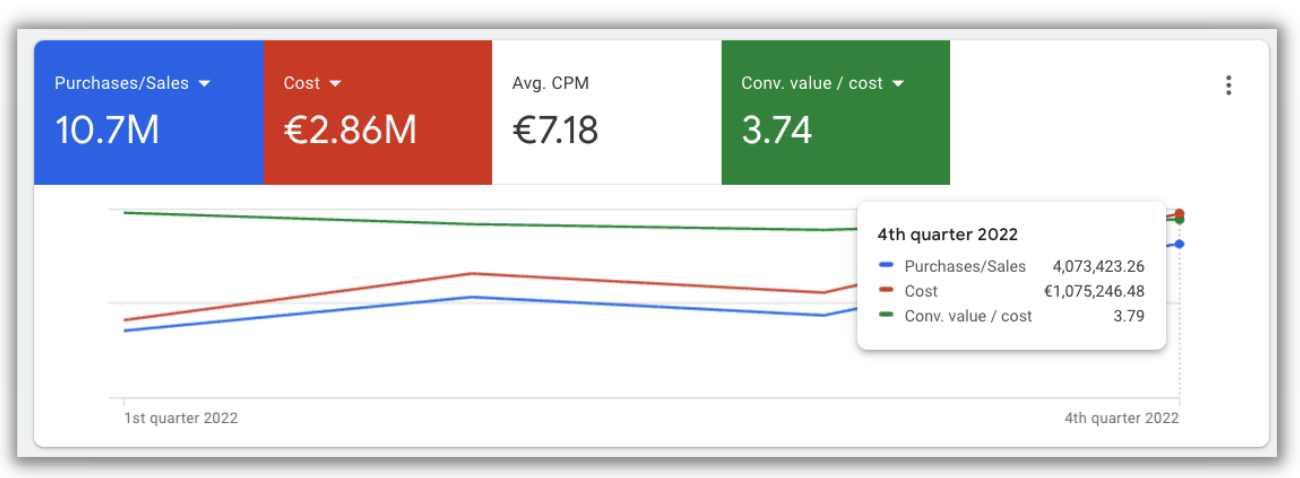Select the green Conv. value / cost card
This screenshot has height=478, width=1300.
836,113
